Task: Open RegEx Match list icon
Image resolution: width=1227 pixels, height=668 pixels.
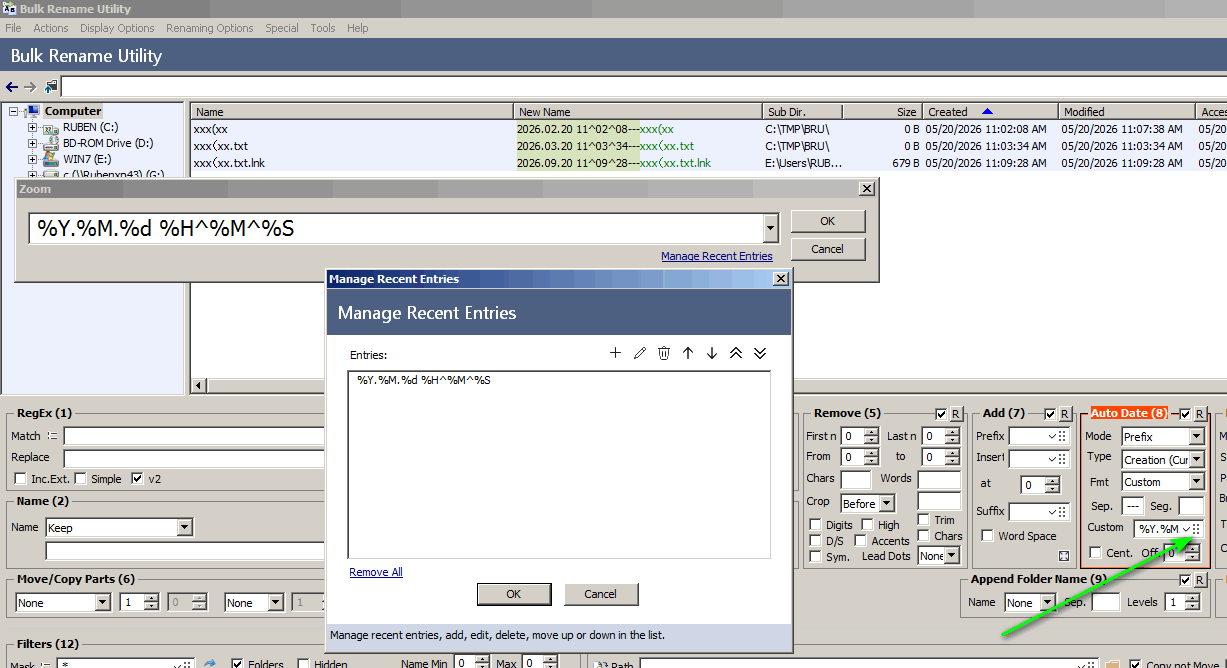Action: [52, 436]
